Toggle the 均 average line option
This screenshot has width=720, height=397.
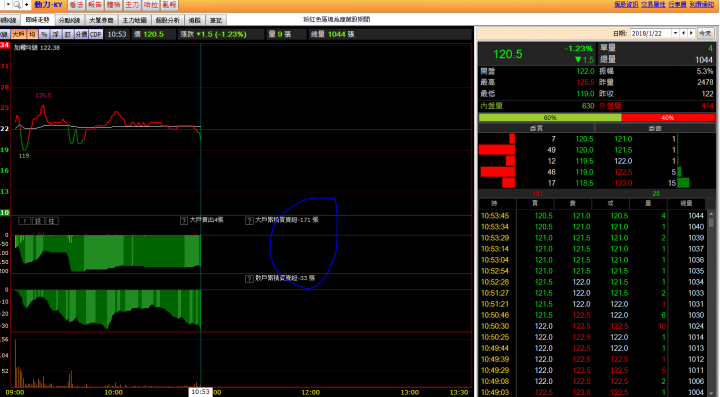coord(32,34)
